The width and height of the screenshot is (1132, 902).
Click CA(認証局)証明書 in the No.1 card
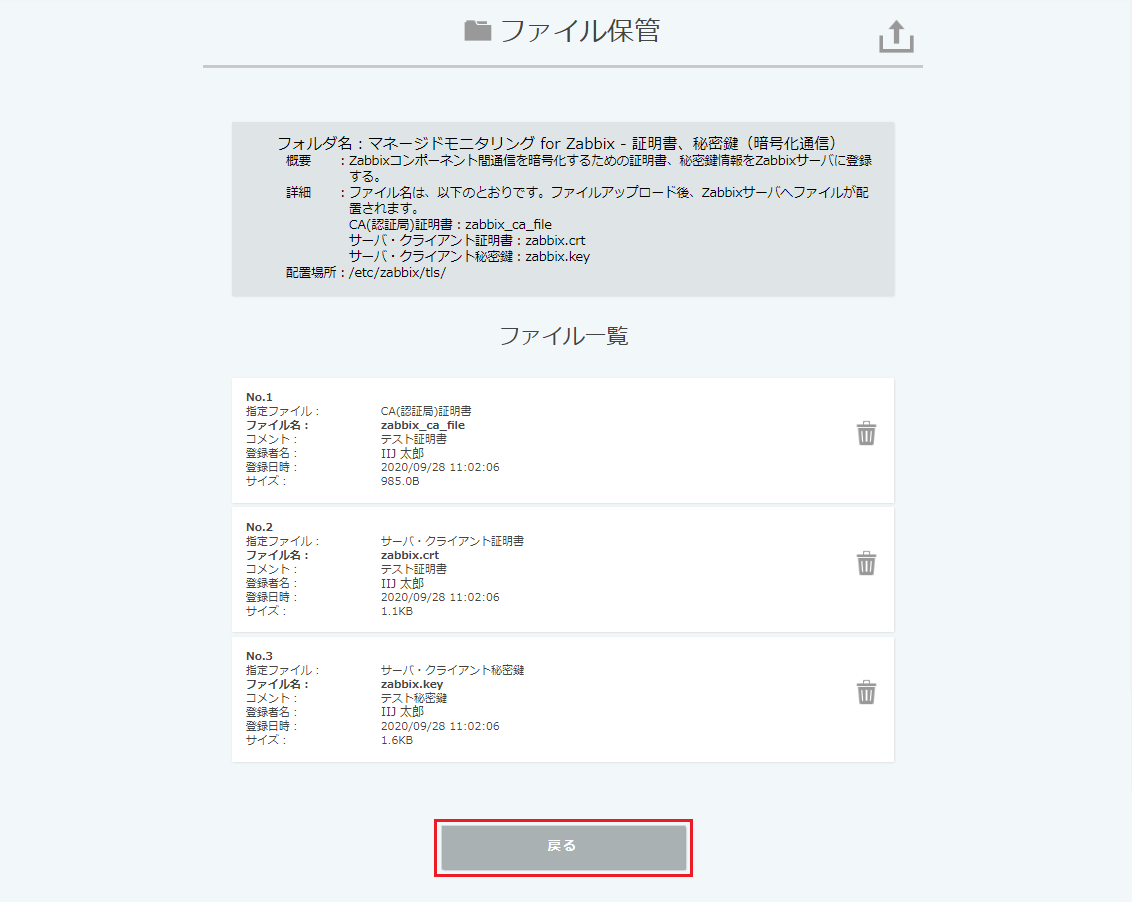pos(426,411)
